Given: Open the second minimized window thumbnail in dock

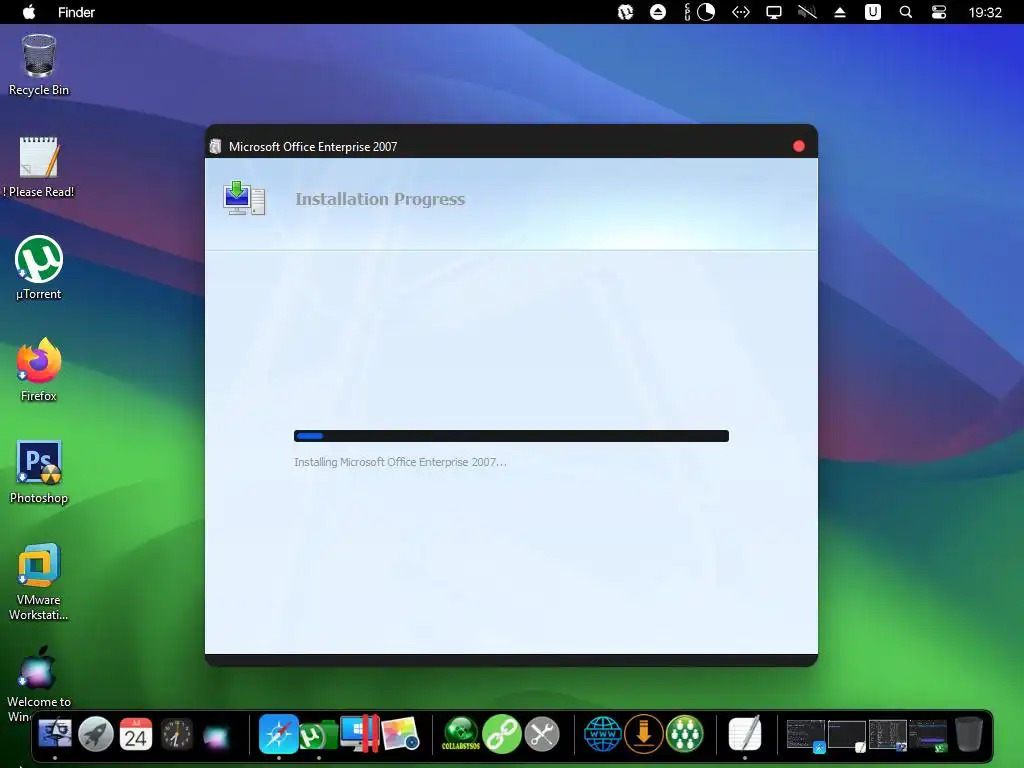Looking at the screenshot, I should pyautogui.click(x=846, y=735).
